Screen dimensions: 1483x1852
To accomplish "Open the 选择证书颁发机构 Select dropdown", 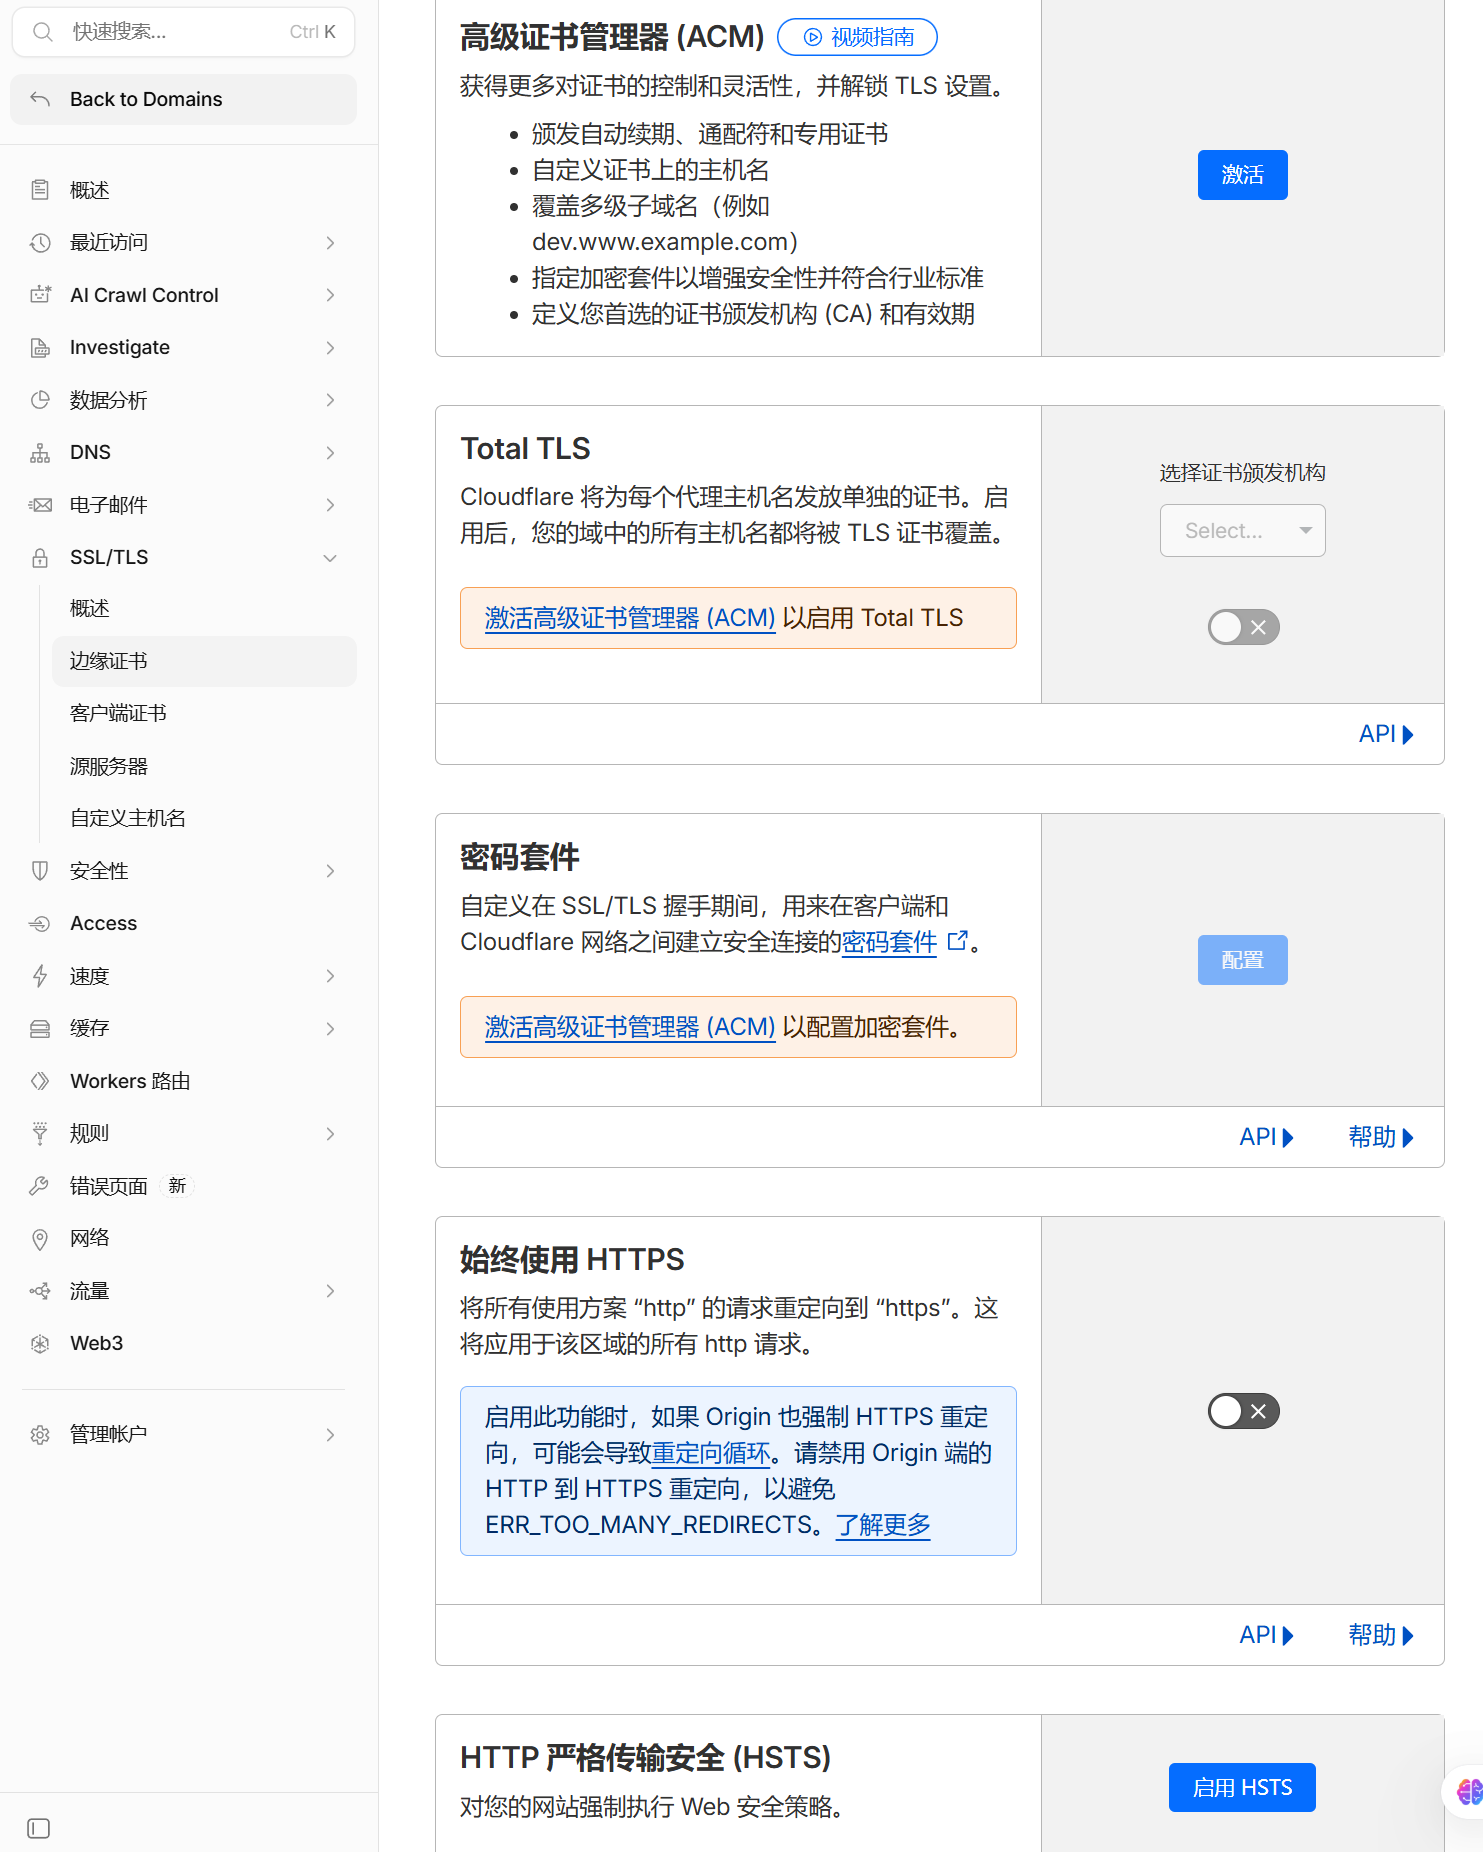I will click(1242, 530).
